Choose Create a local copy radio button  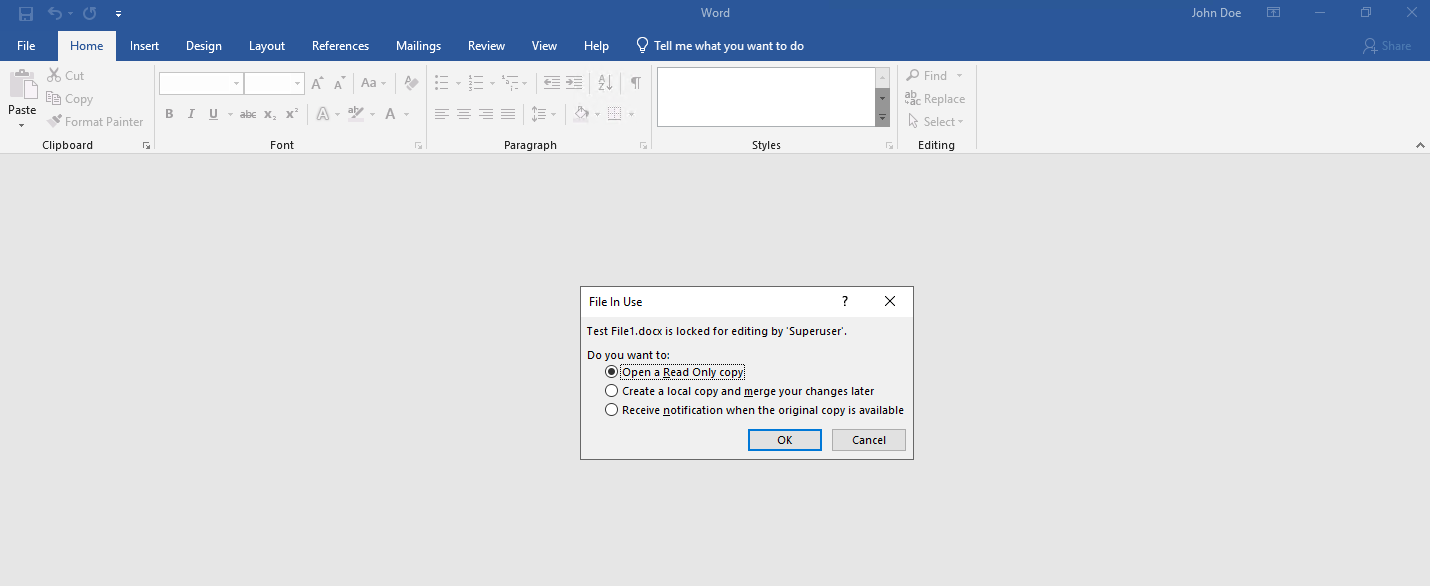point(612,391)
